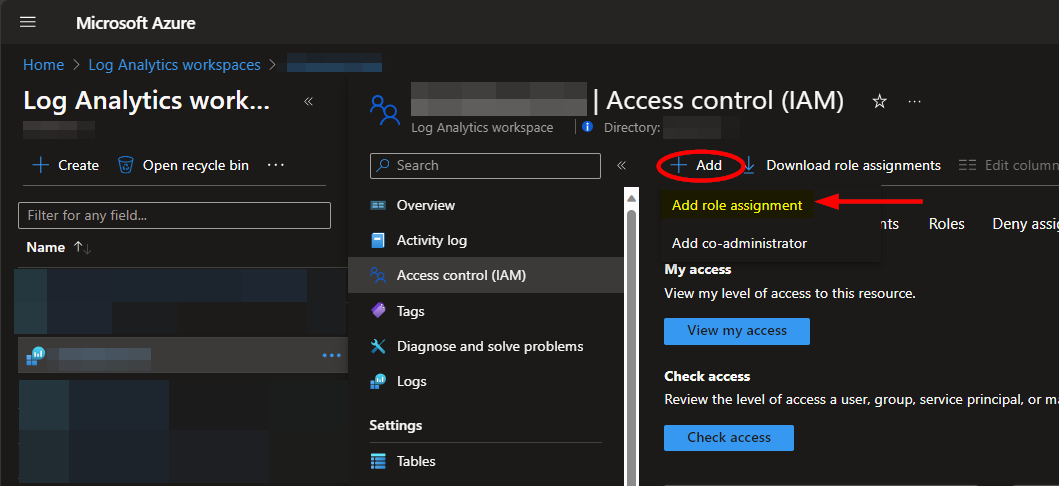This screenshot has height=486, width=1059.
Task: Go to Home breadcrumb
Action: tap(43, 65)
